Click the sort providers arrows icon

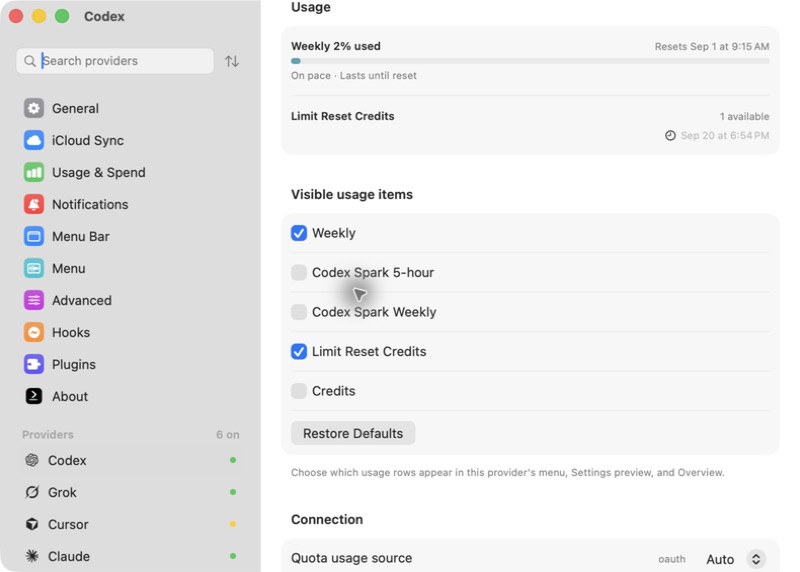tap(232, 61)
